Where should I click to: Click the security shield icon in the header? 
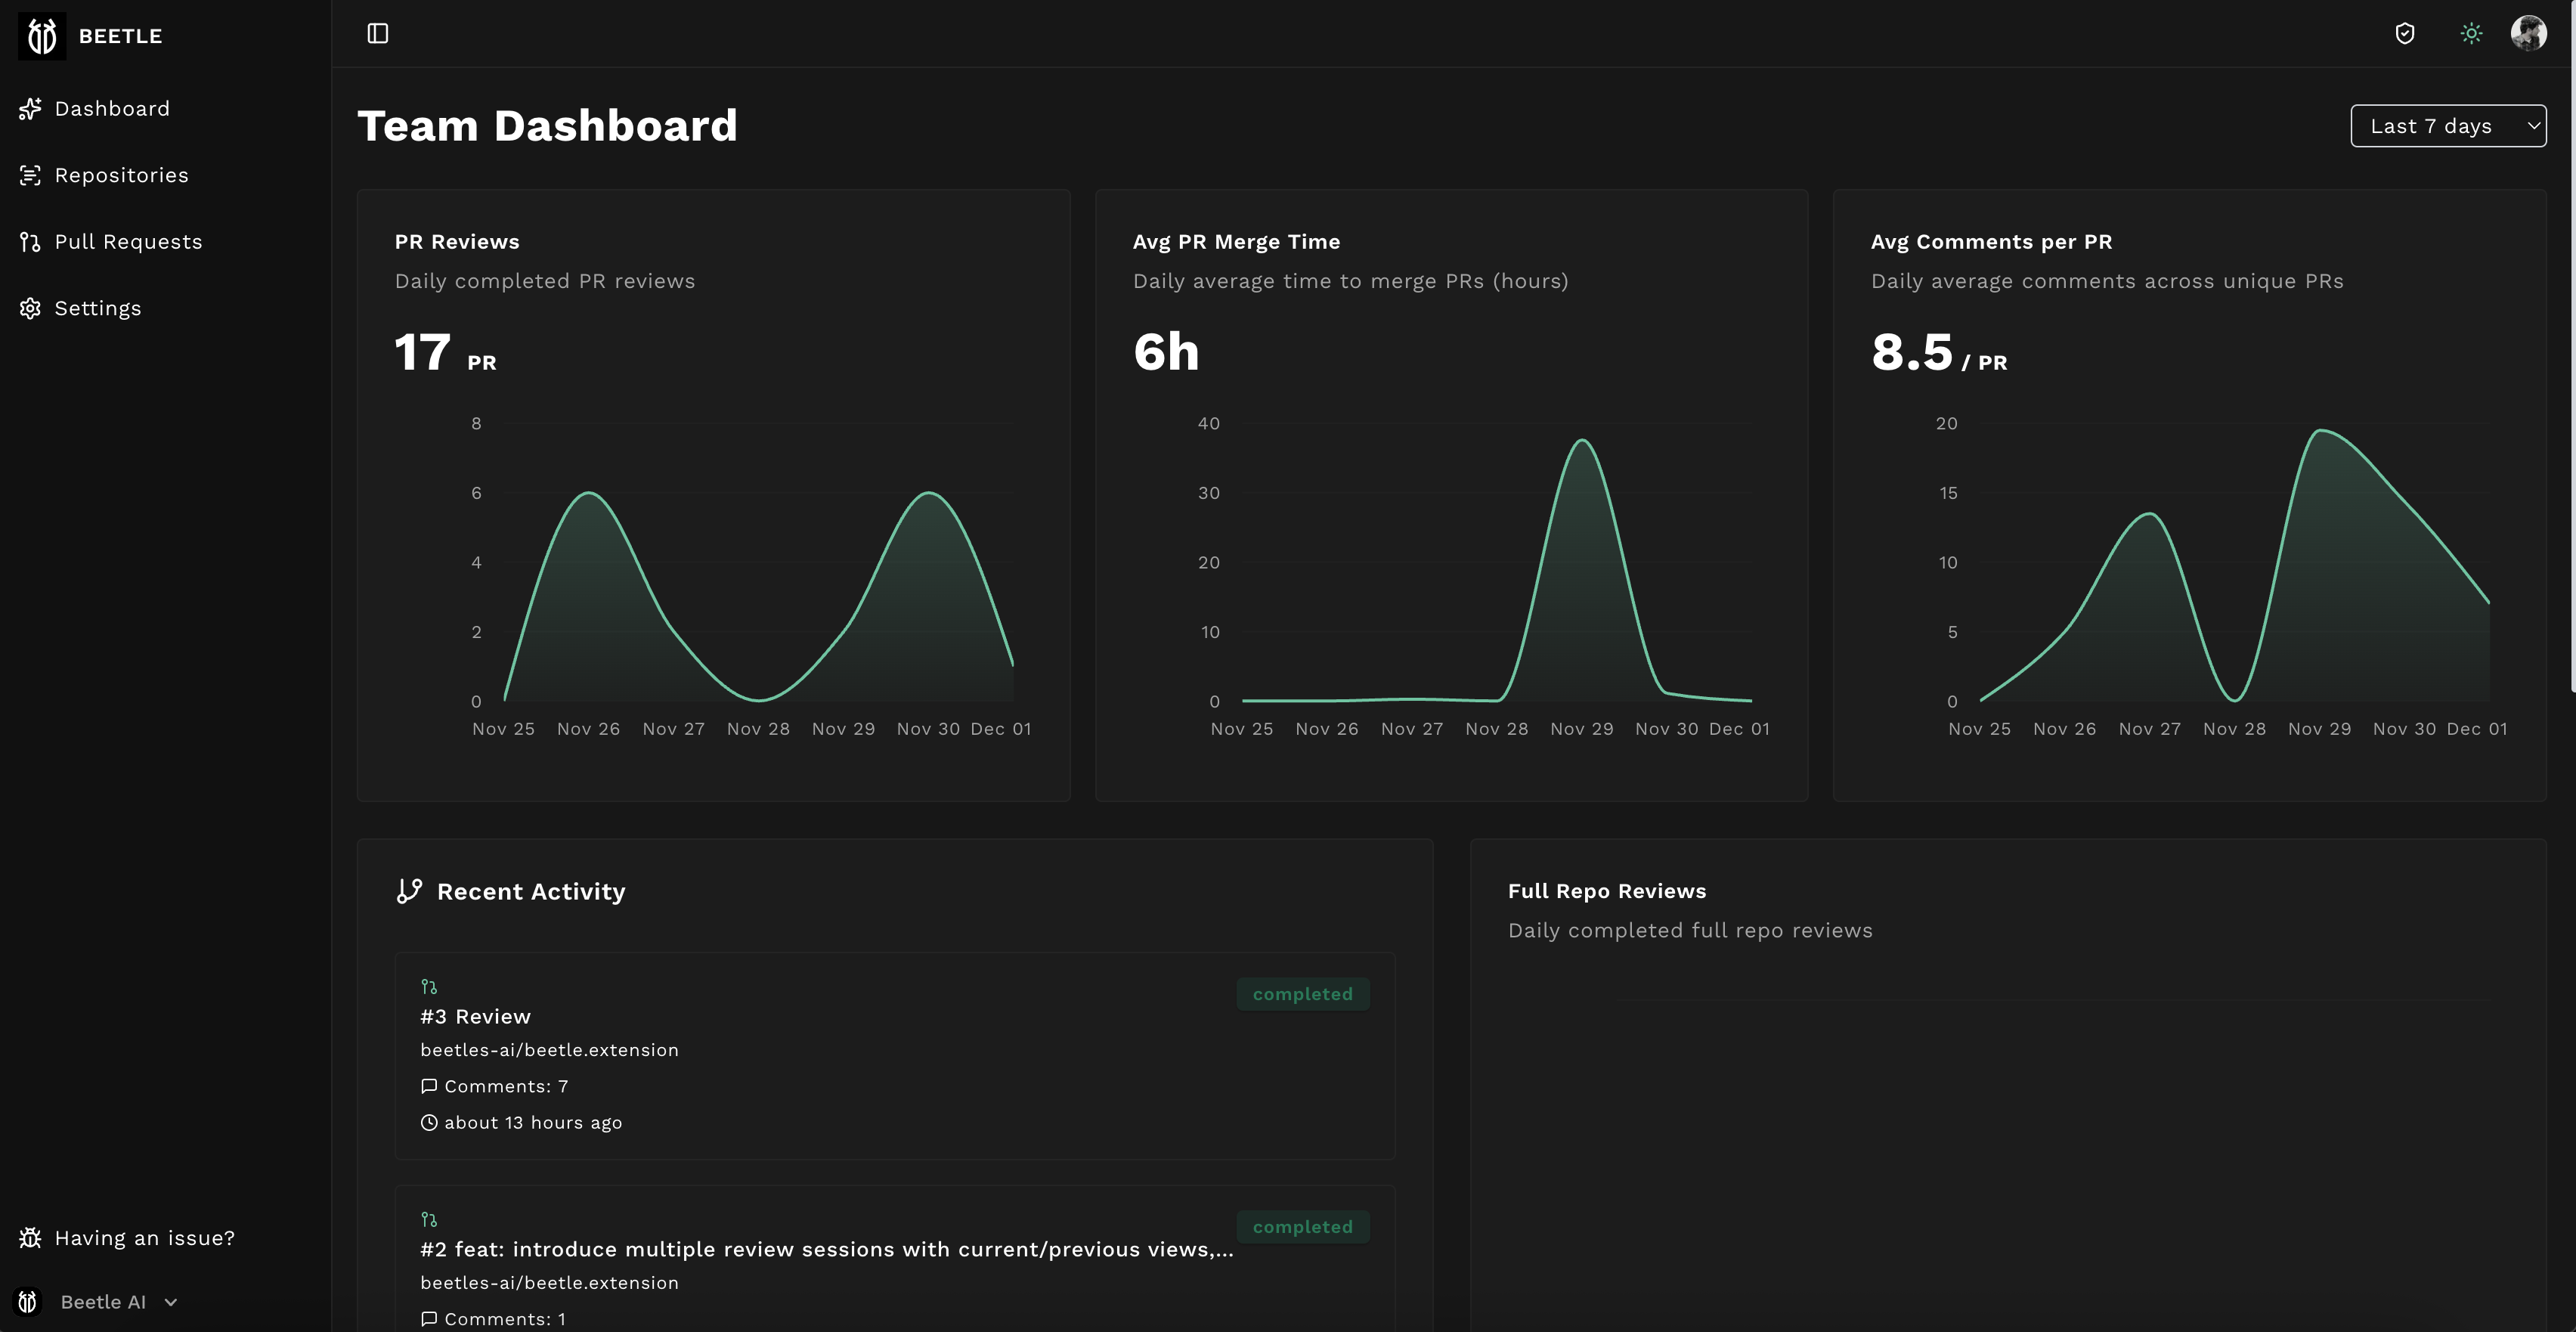(2405, 33)
